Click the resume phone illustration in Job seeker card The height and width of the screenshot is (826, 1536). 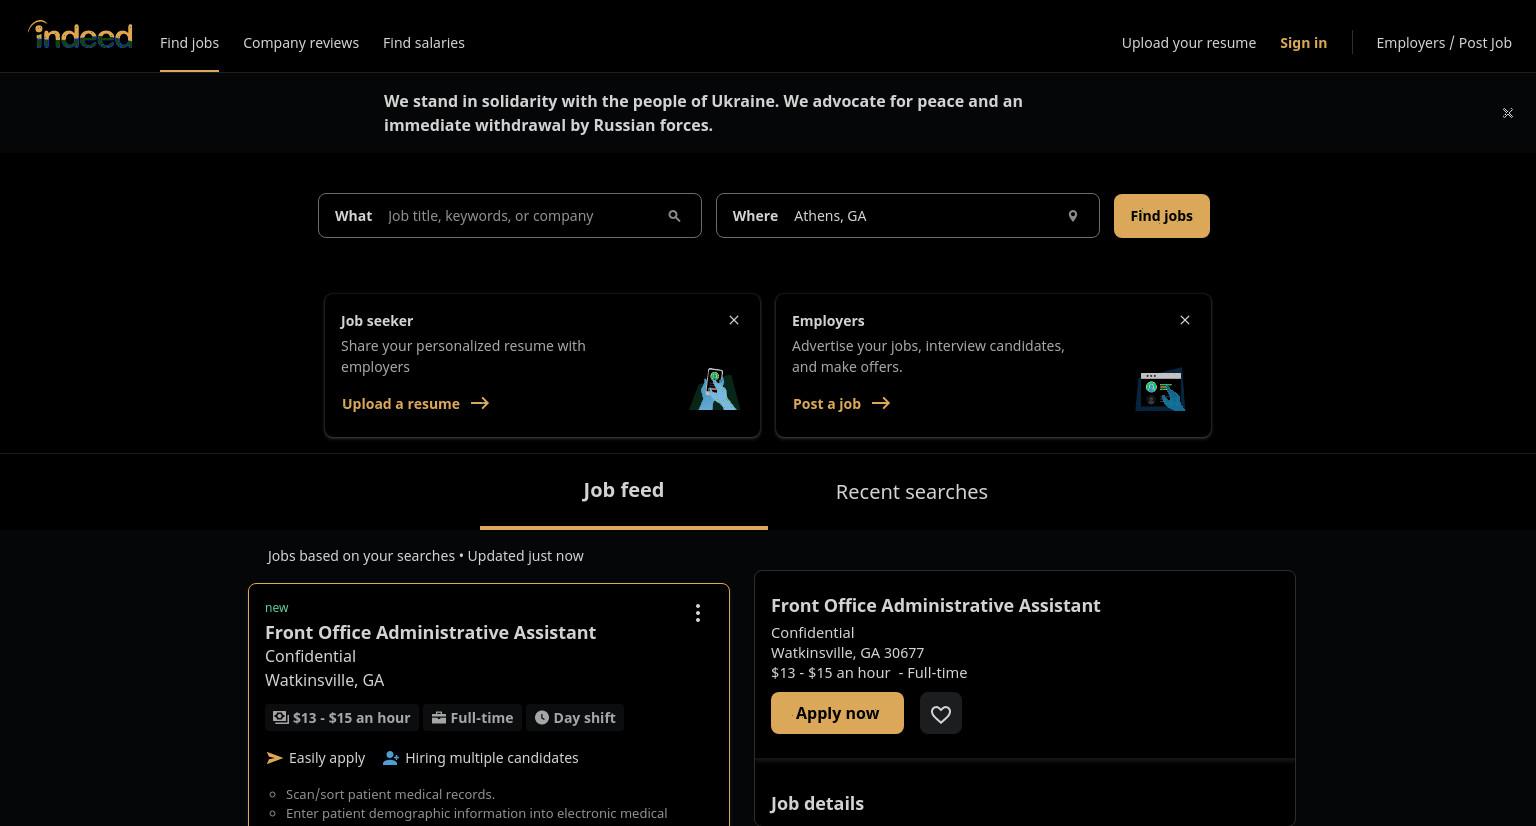point(714,389)
